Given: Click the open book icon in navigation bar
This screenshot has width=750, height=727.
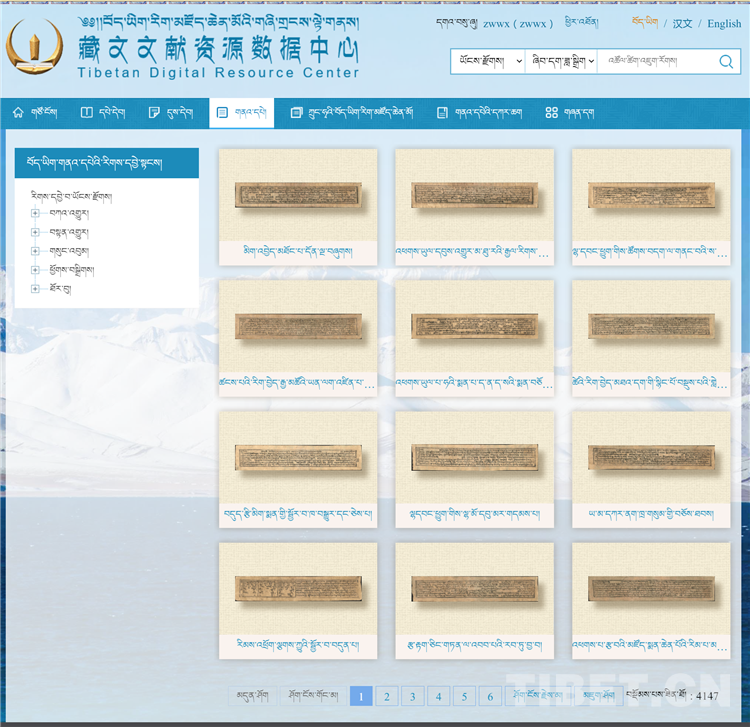Looking at the screenshot, I should 86,113.
